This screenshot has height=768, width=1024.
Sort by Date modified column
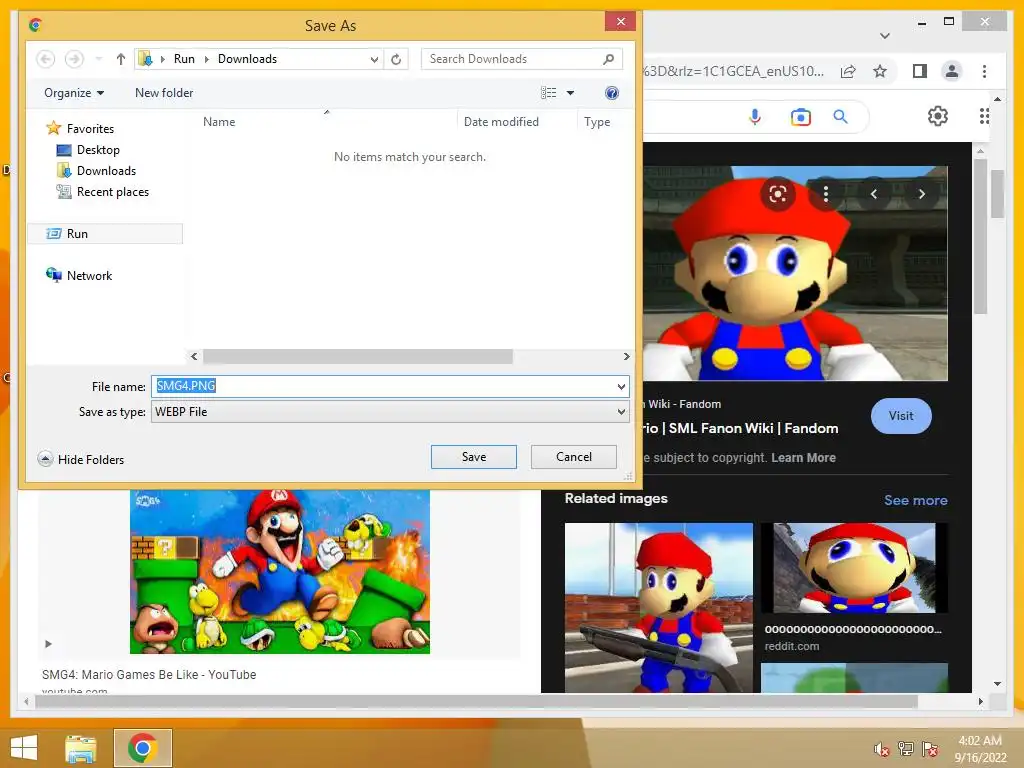(x=501, y=121)
